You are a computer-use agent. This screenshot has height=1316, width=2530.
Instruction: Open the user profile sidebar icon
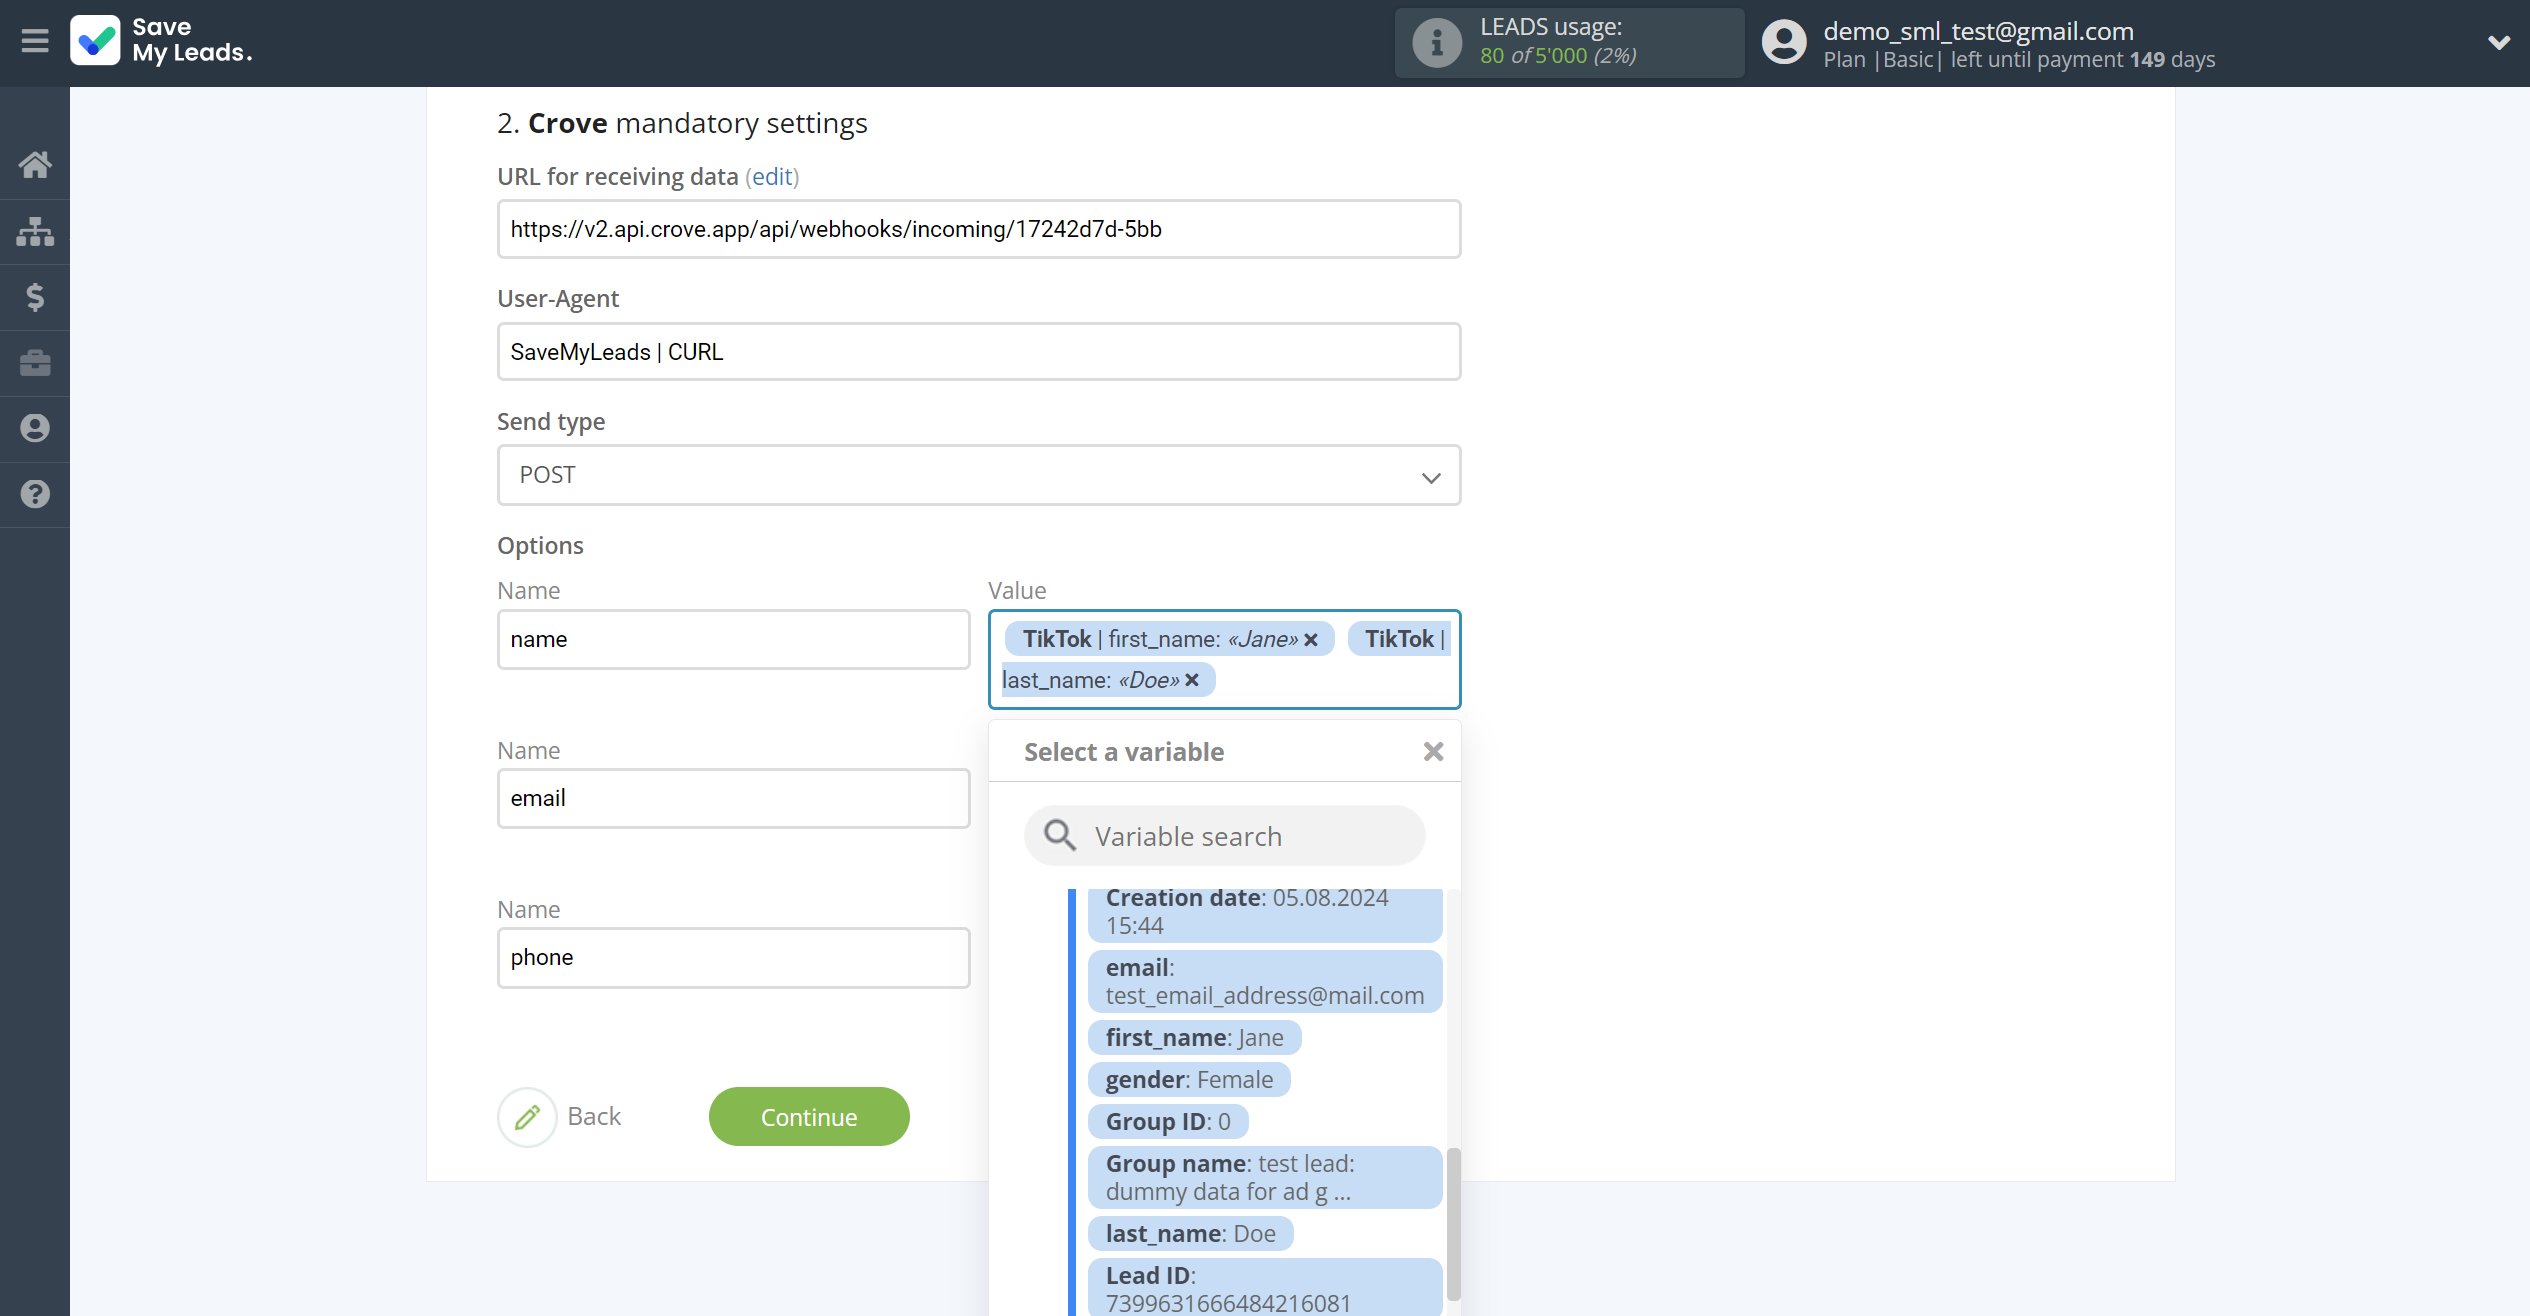point(35,428)
